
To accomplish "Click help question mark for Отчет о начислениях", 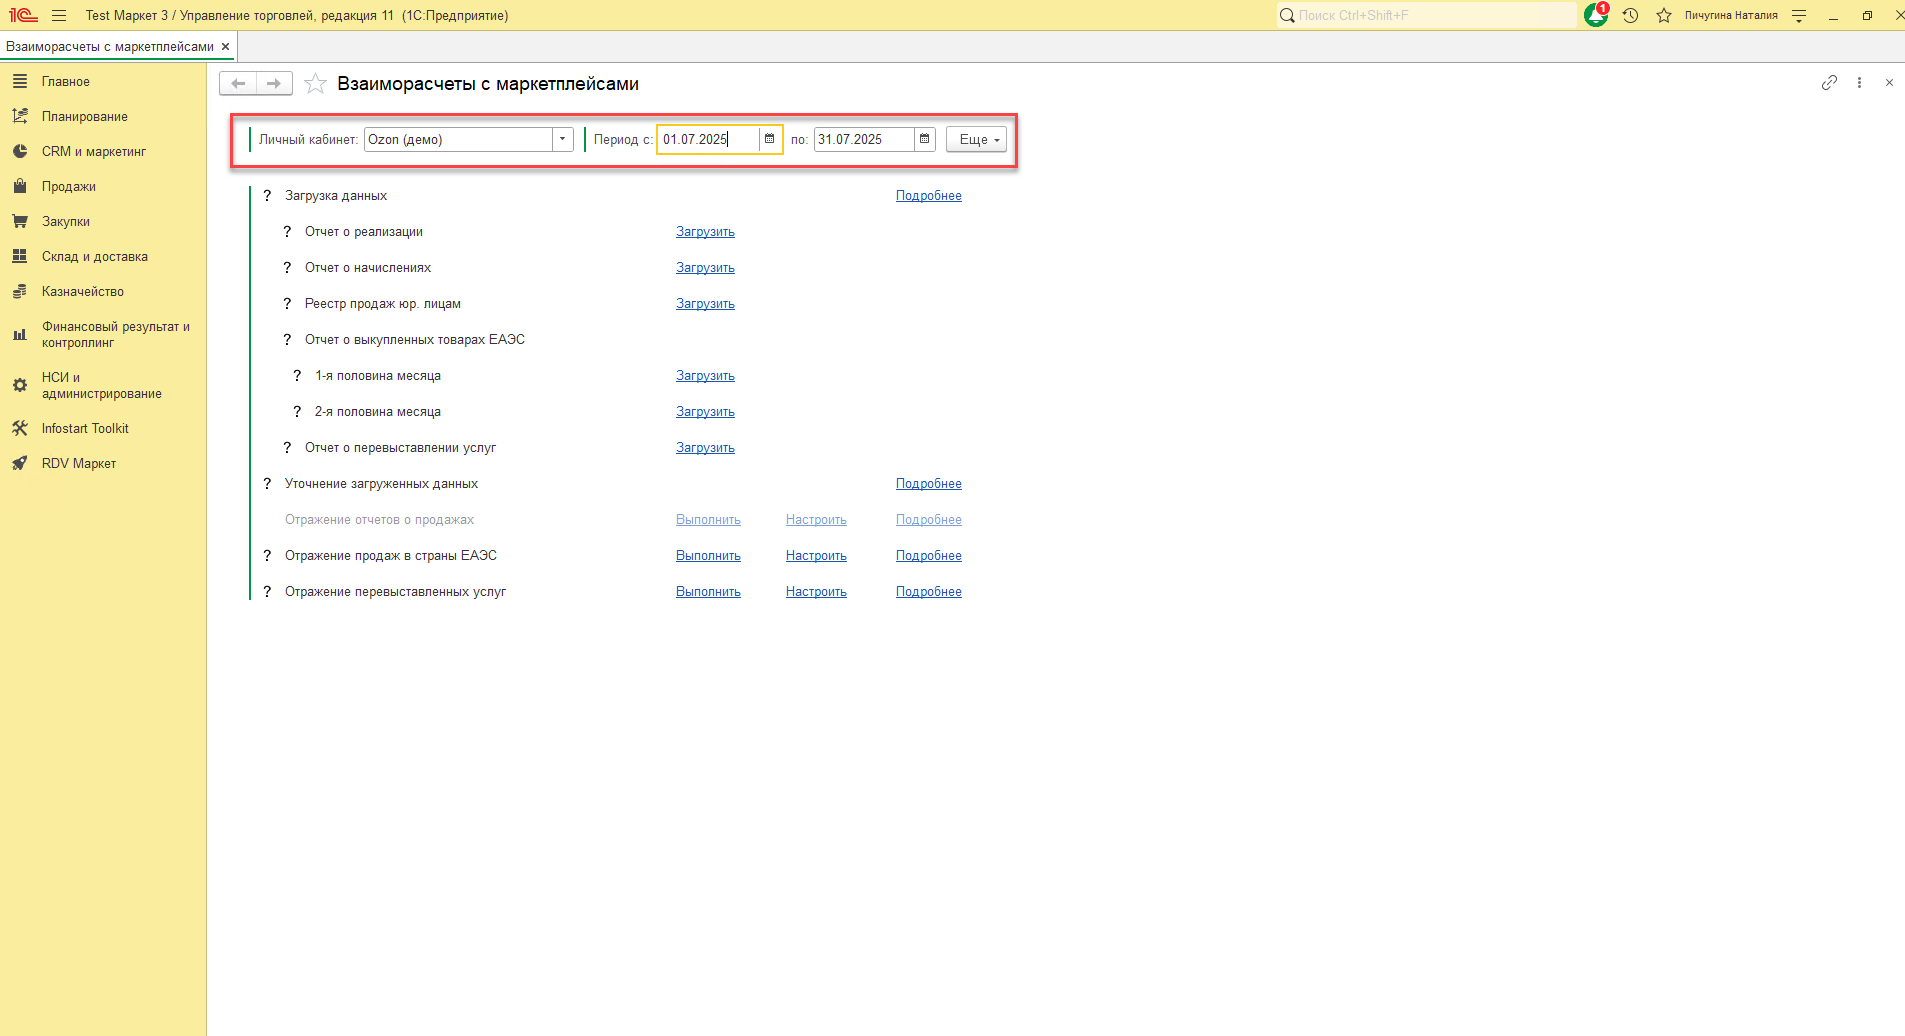I will (287, 268).
